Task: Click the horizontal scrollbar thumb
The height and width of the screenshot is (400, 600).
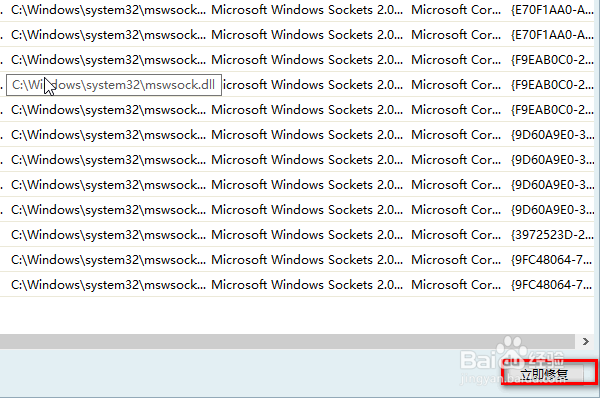Action: tap(287, 341)
